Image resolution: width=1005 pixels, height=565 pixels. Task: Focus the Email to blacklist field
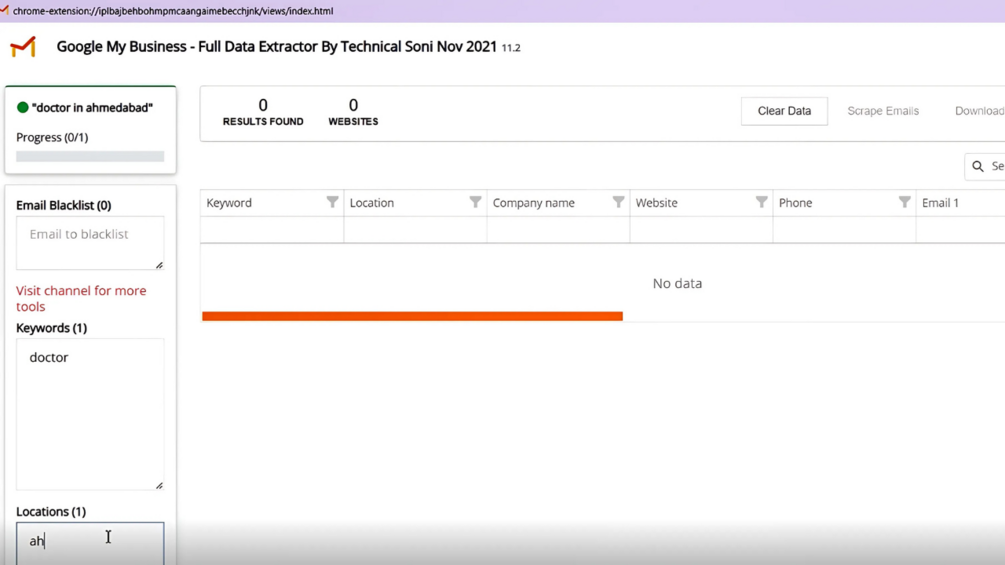point(90,243)
